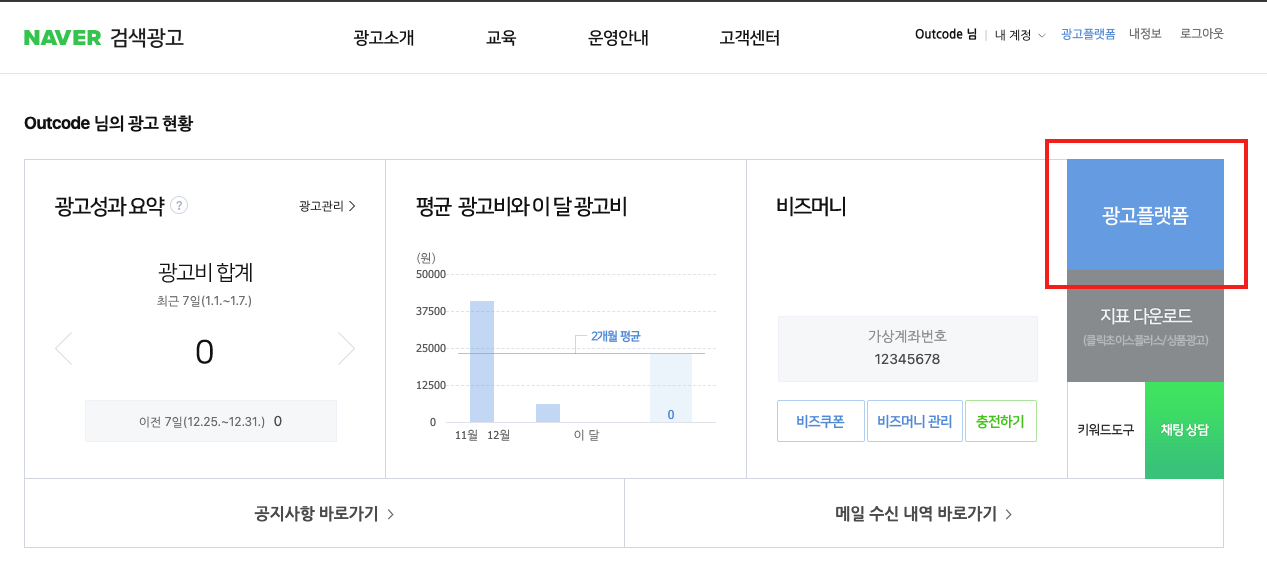The image size is (1267, 580).
Task: Click the 비즈쿠폰 button
Action: tap(820, 421)
